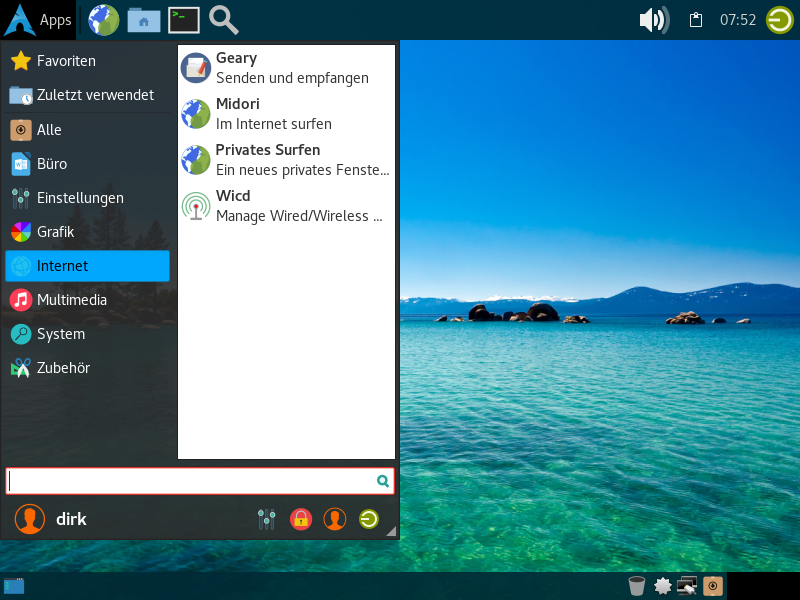Launch the terminal from top panel
800x600 pixels.
(183, 19)
